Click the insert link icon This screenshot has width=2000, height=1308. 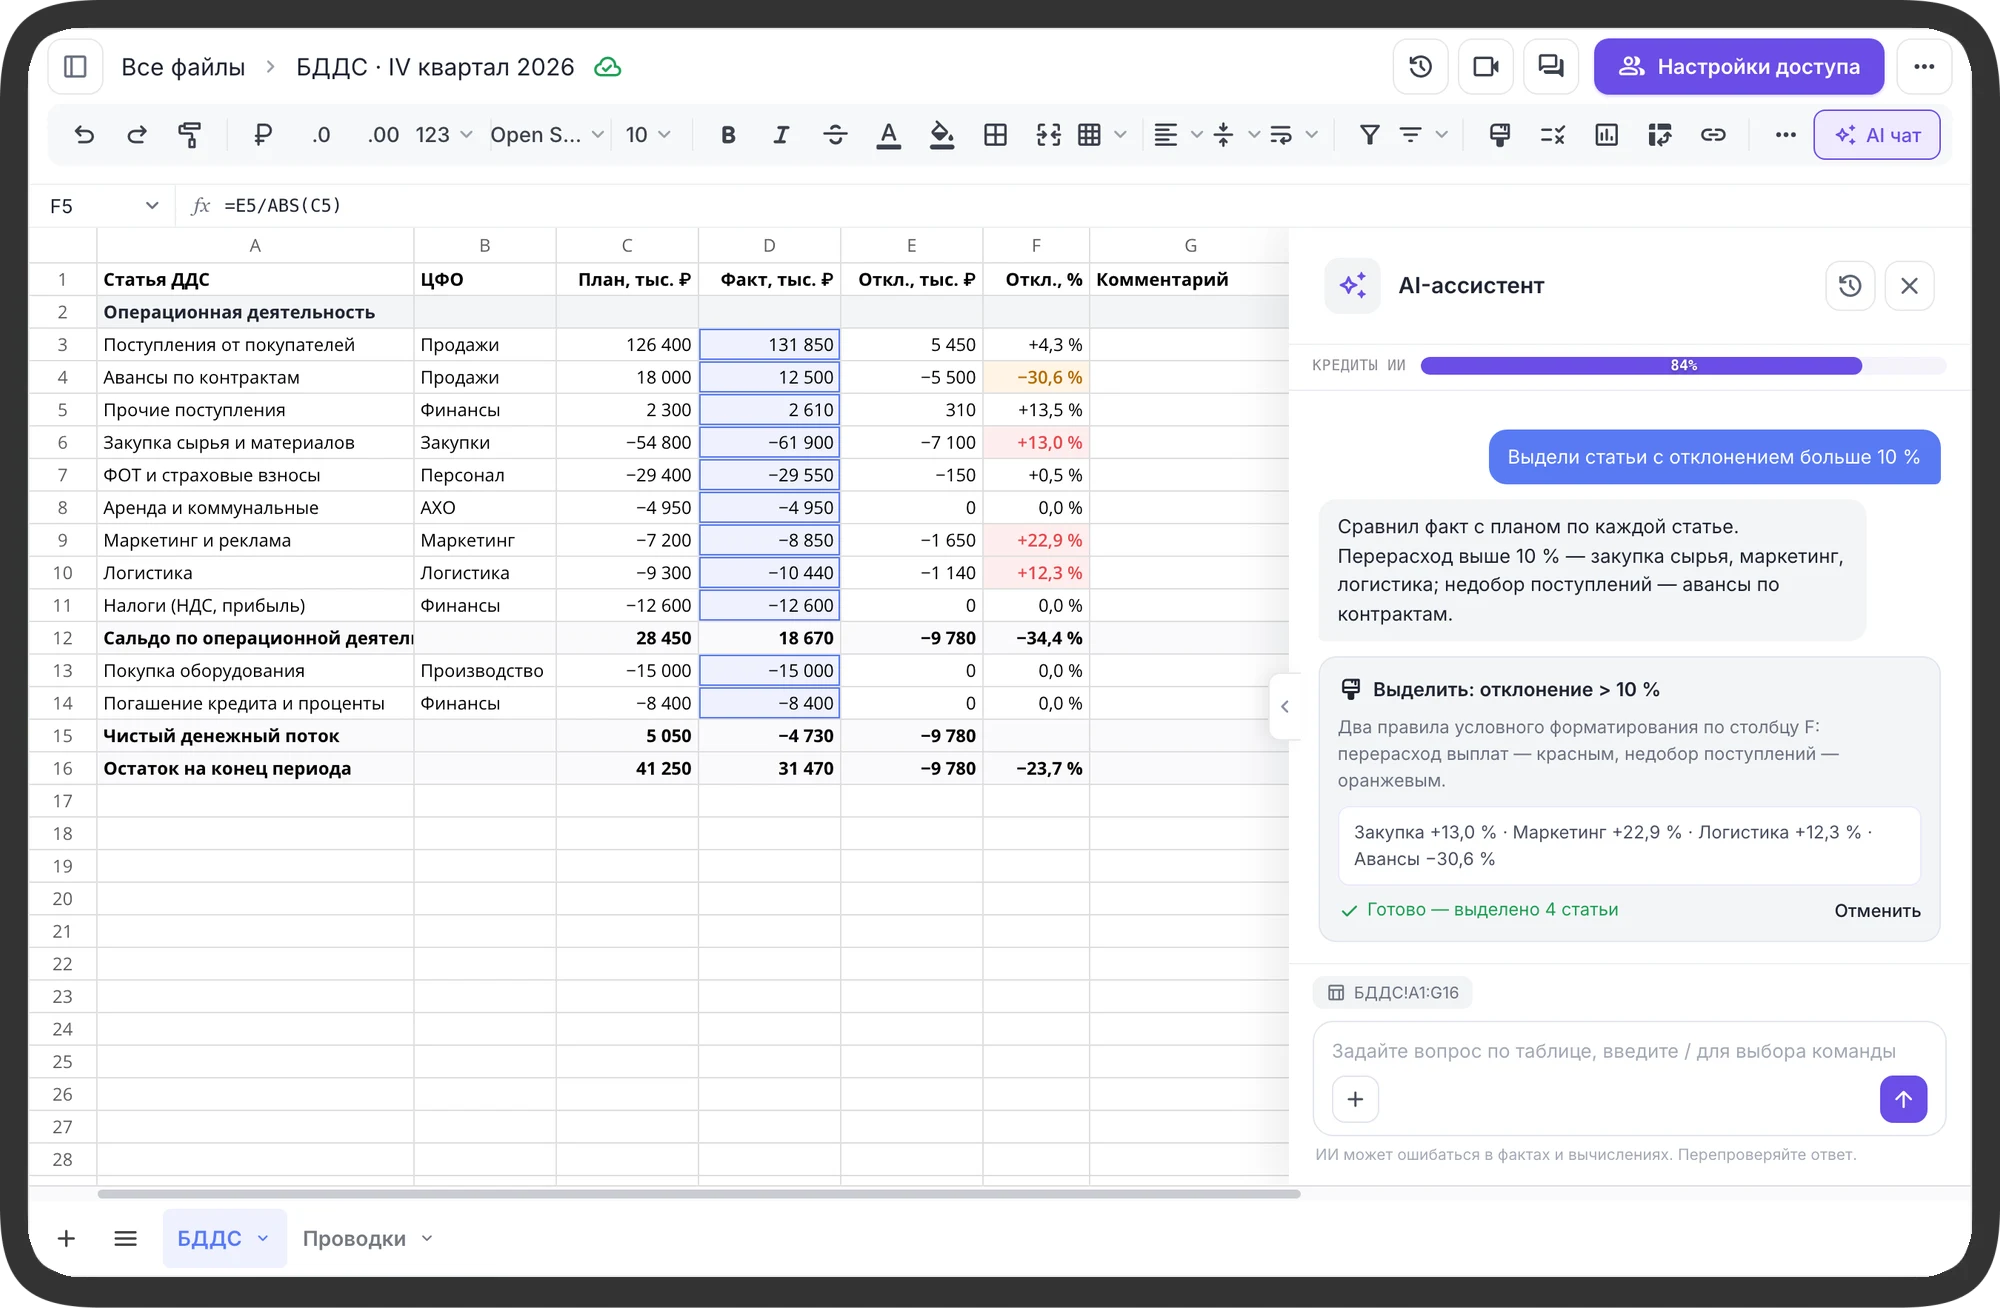click(x=1713, y=135)
